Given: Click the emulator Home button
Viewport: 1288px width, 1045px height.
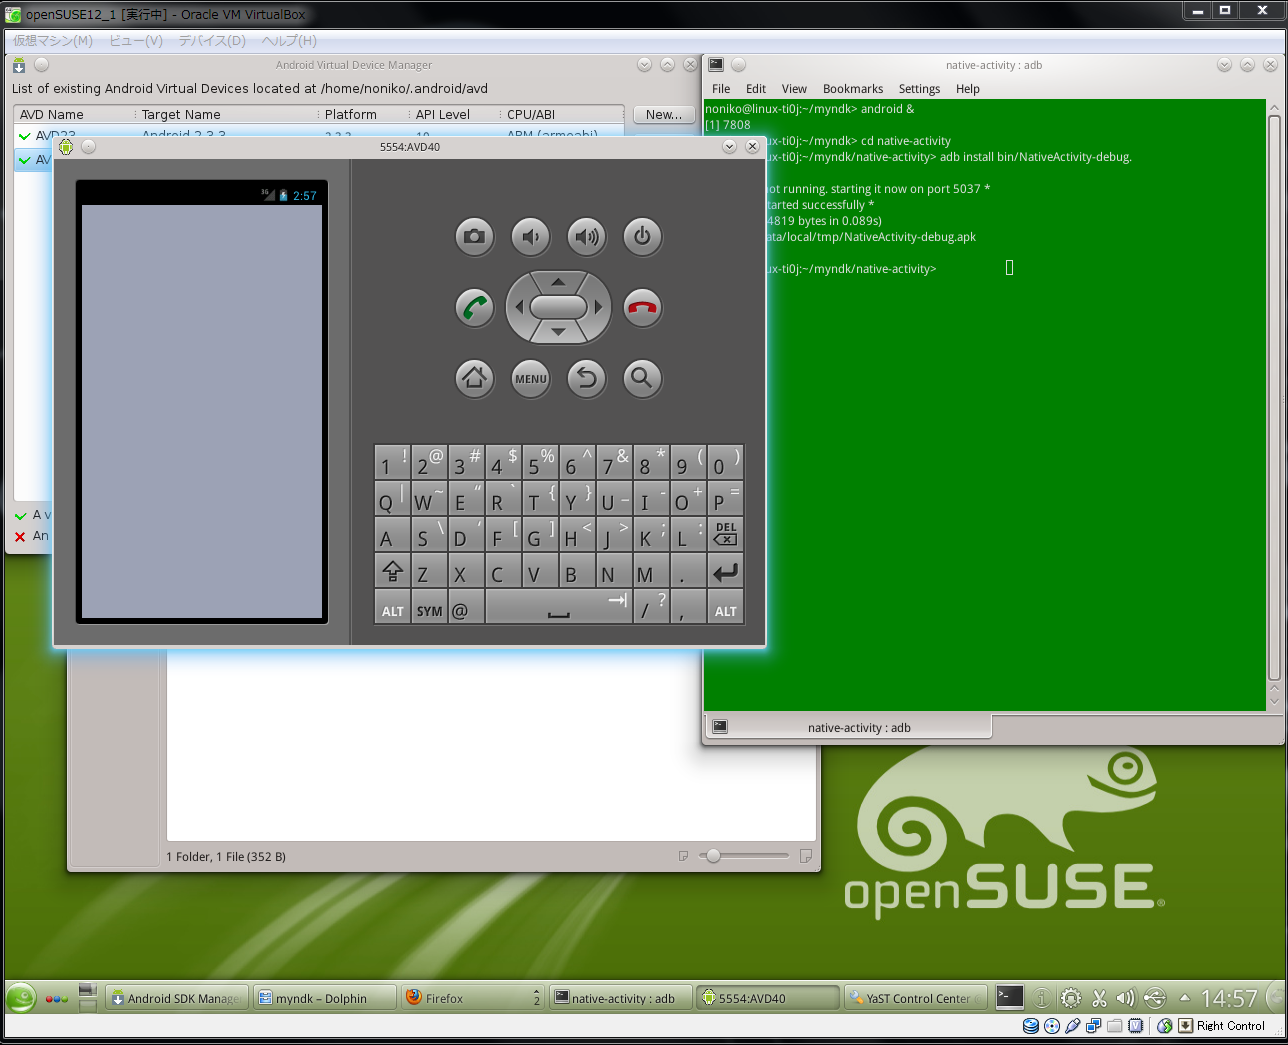Looking at the screenshot, I should [475, 378].
